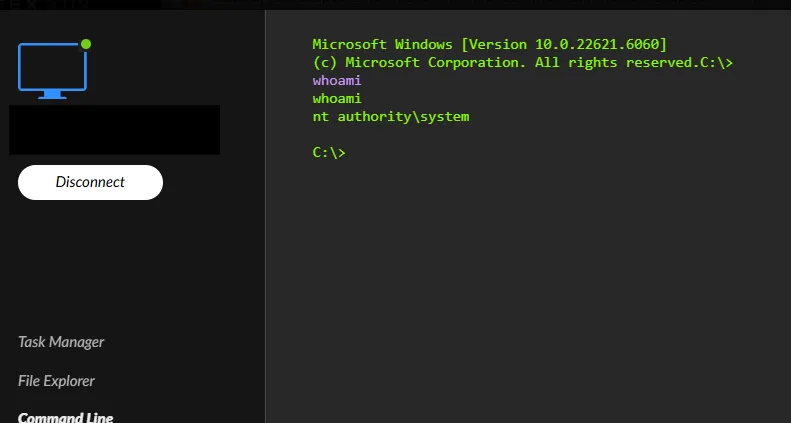Click the C:\> after rights reserved

point(717,62)
